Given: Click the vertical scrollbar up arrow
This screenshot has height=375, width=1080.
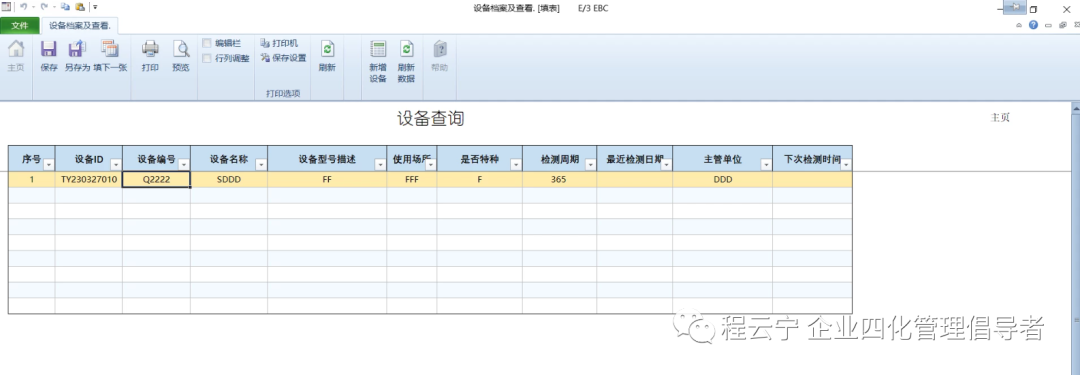Looking at the screenshot, I should tap(1075, 109).
